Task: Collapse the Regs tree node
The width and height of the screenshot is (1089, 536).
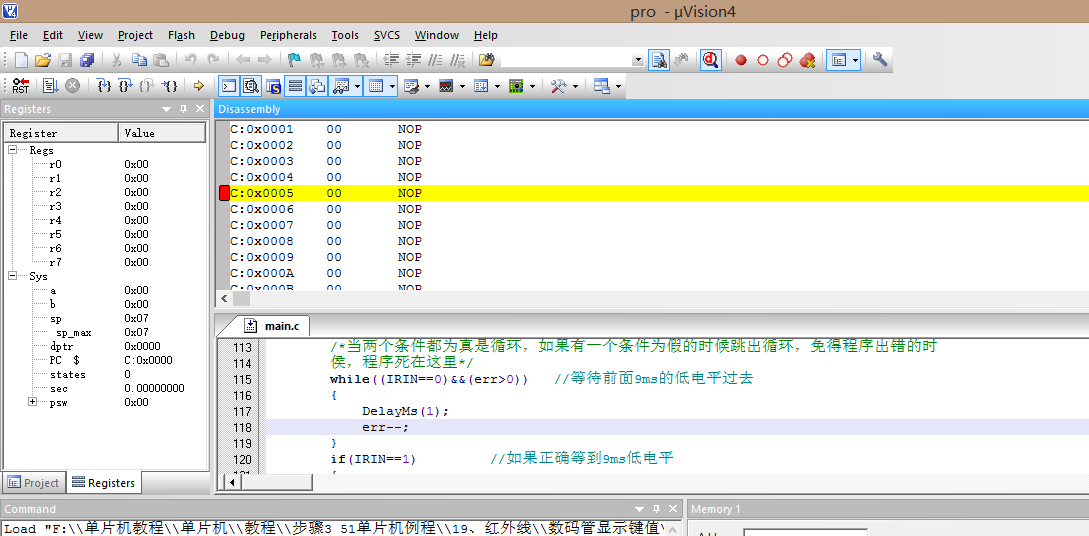Action: point(13,150)
